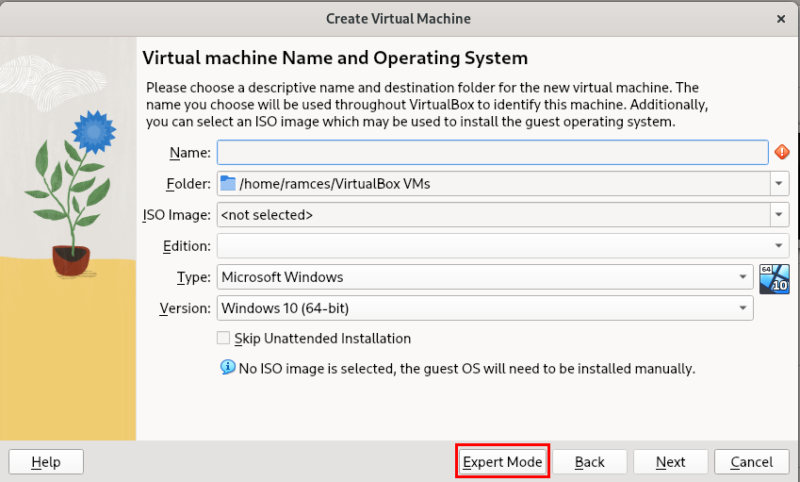Viewport: 800px width, 482px height.
Task: Click the Virtual machine Name and Operating System heading
Action: [x=335, y=58]
